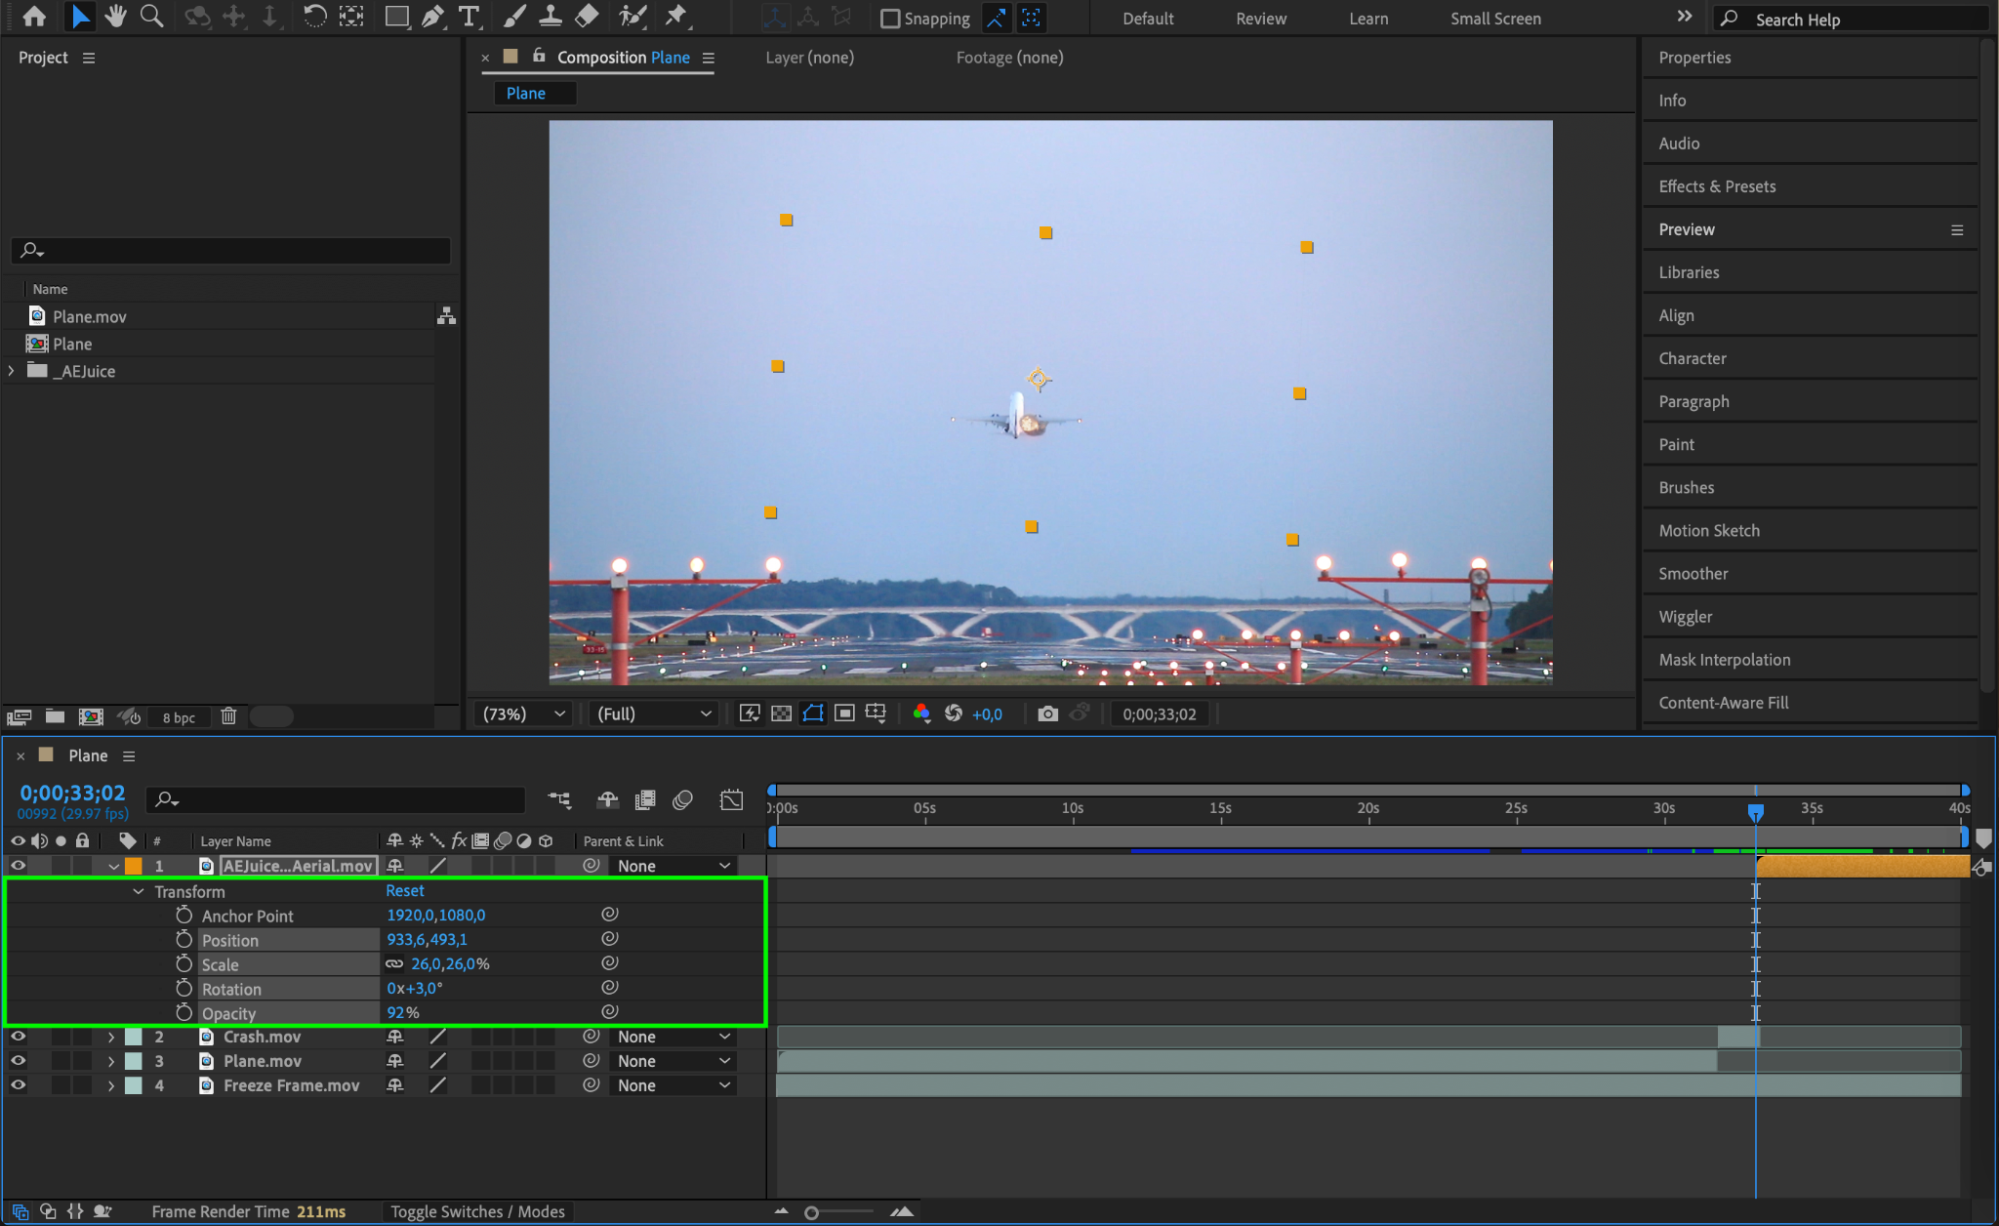Image resolution: width=1999 pixels, height=1226 pixels.
Task: Open the Effects & Presets panel
Action: 1716,186
